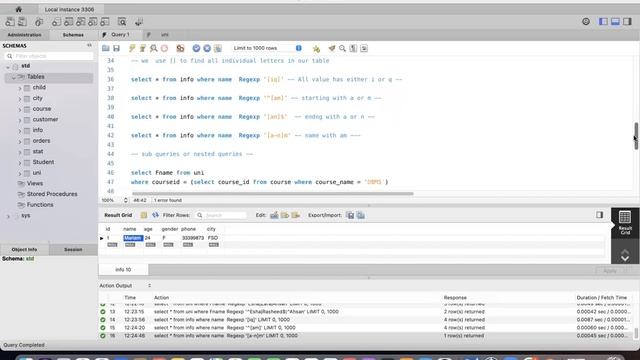
Task: Commit the transaction icon
Action: 196,48
